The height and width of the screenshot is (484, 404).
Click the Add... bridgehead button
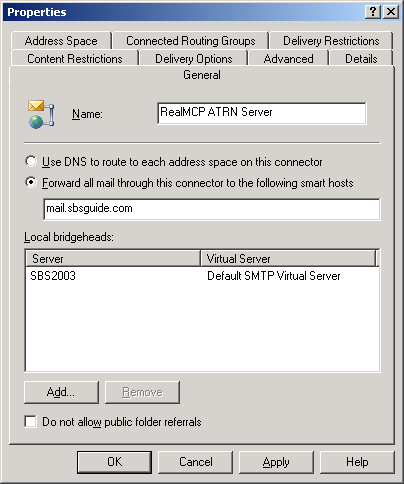pos(61,392)
